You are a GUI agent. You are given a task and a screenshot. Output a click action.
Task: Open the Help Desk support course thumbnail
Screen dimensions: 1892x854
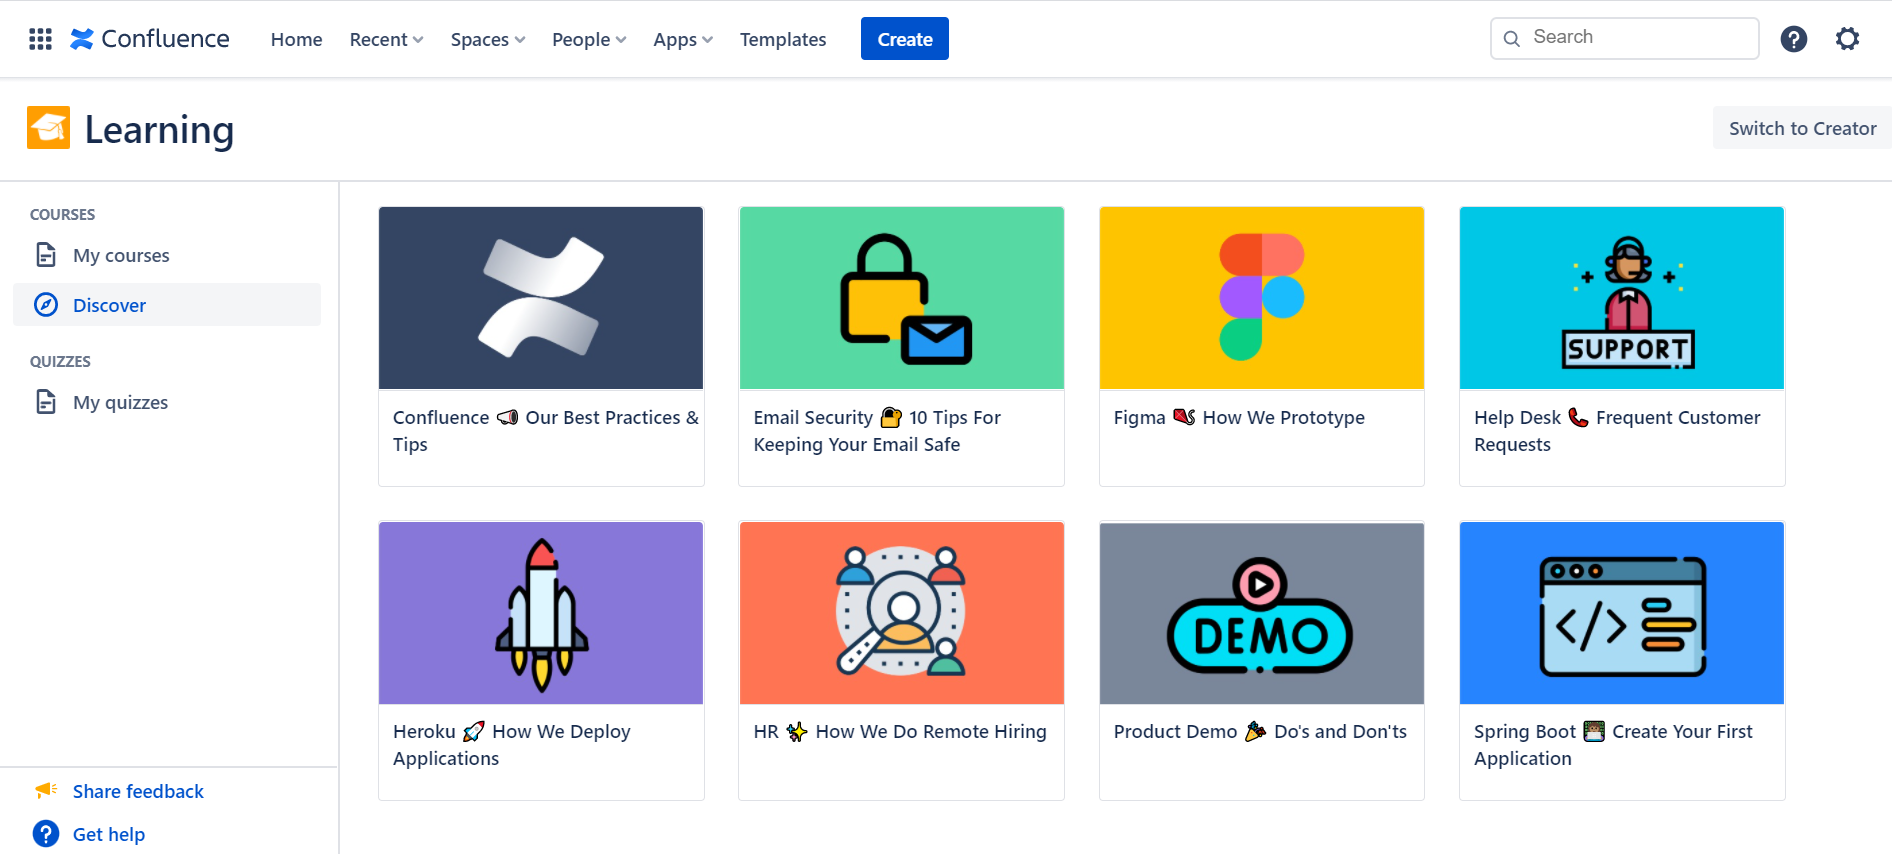click(1622, 298)
